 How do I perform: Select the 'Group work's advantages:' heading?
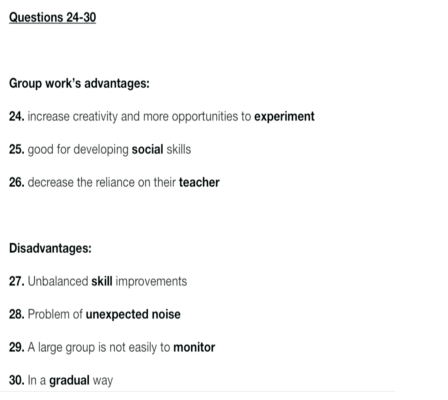[x=79, y=83]
